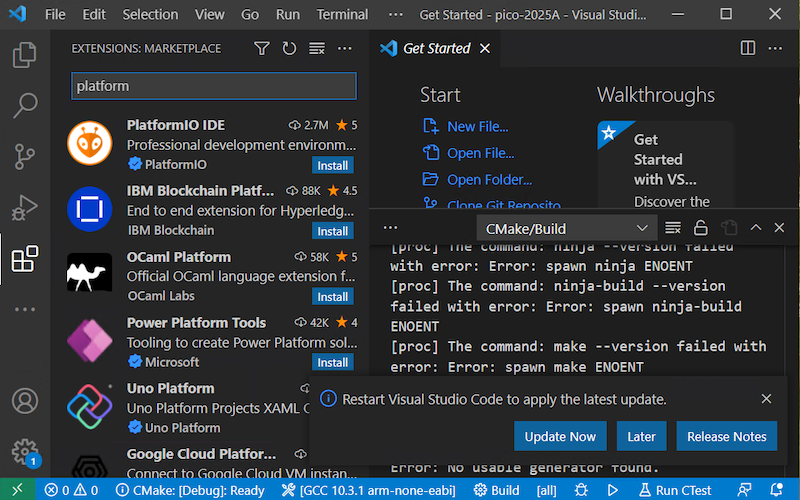The height and width of the screenshot is (500, 800).
Task: Open remote window indicator in status bar
Action: pyautogui.click(x=17, y=490)
